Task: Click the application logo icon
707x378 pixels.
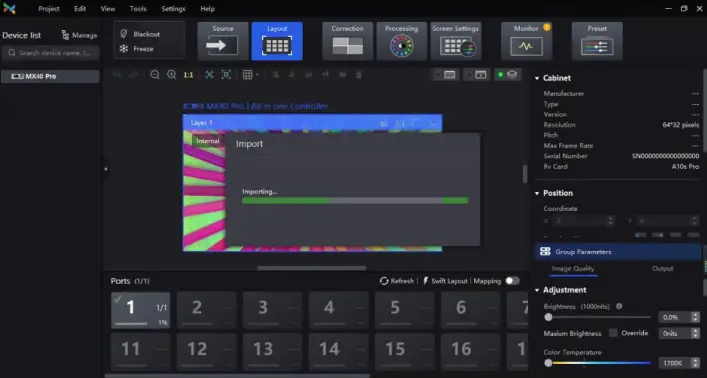Action: 9,9
